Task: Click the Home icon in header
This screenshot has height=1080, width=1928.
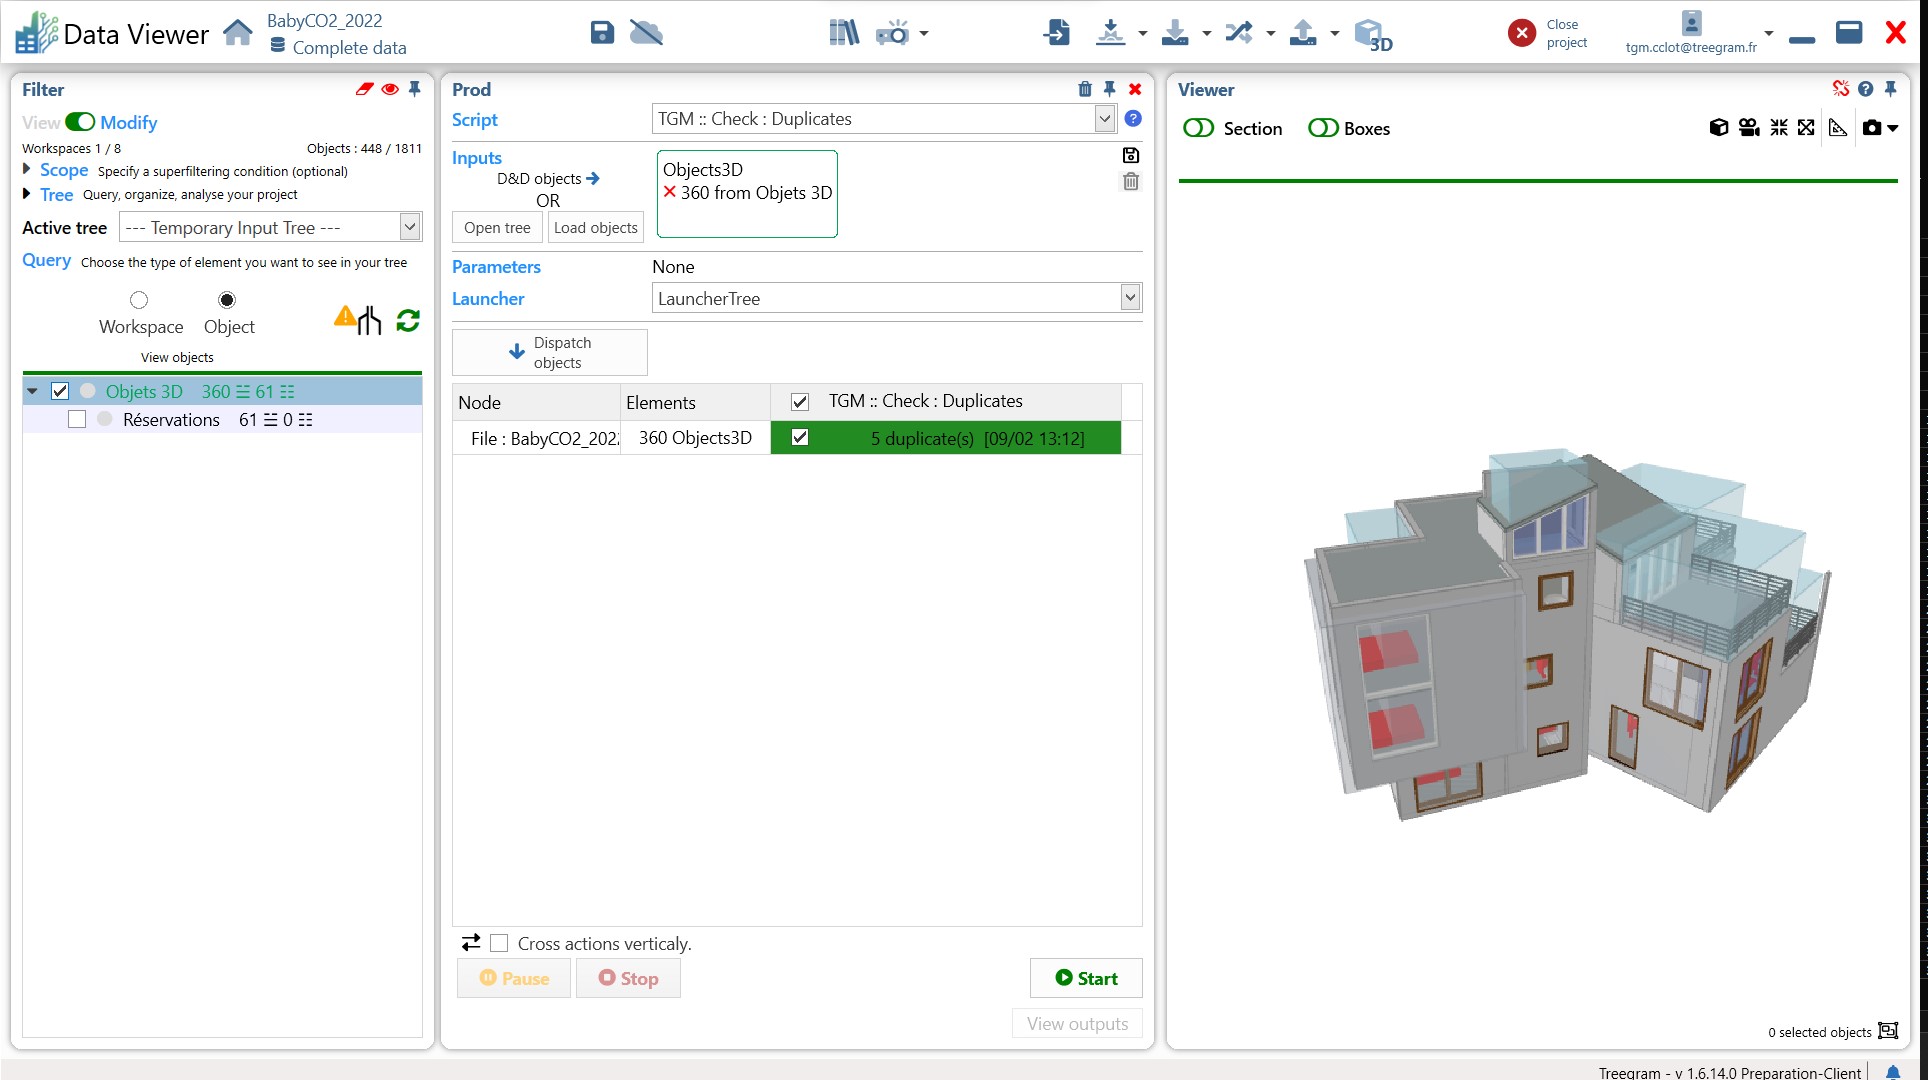Action: [x=238, y=33]
